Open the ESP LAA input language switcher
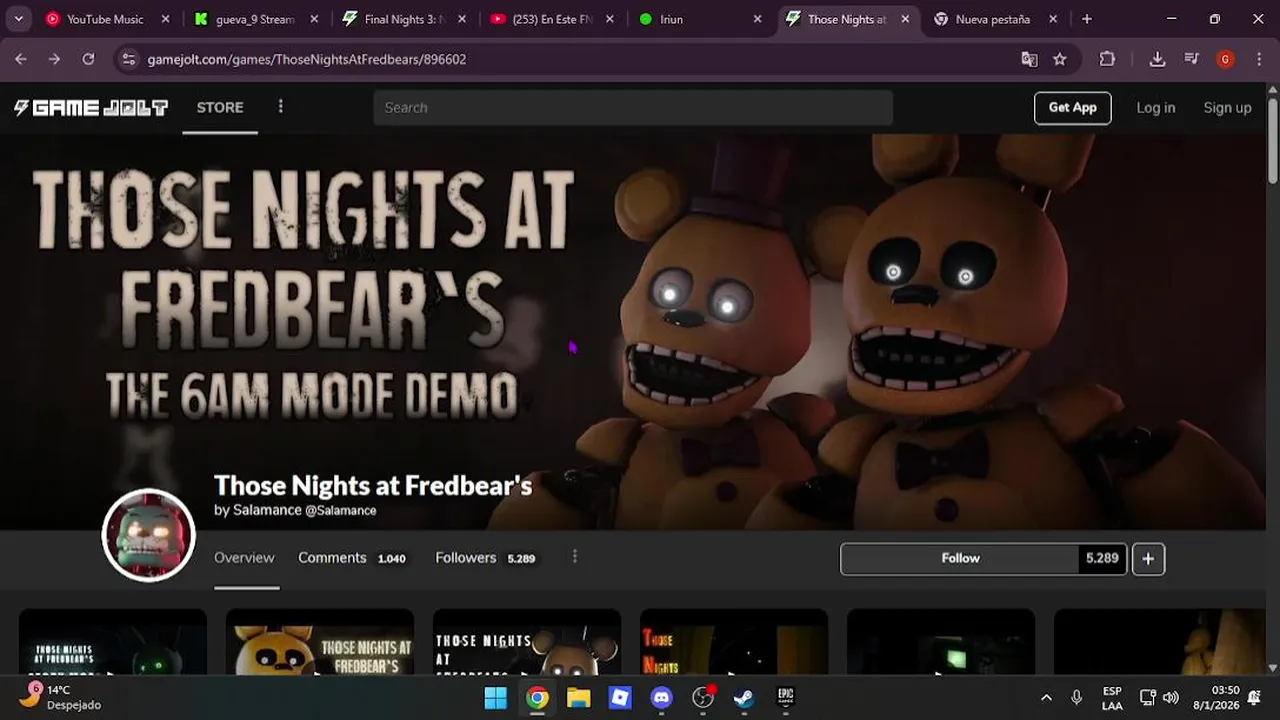Image resolution: width=1280 pixels, height=720 pixels. coord(1112,698)
